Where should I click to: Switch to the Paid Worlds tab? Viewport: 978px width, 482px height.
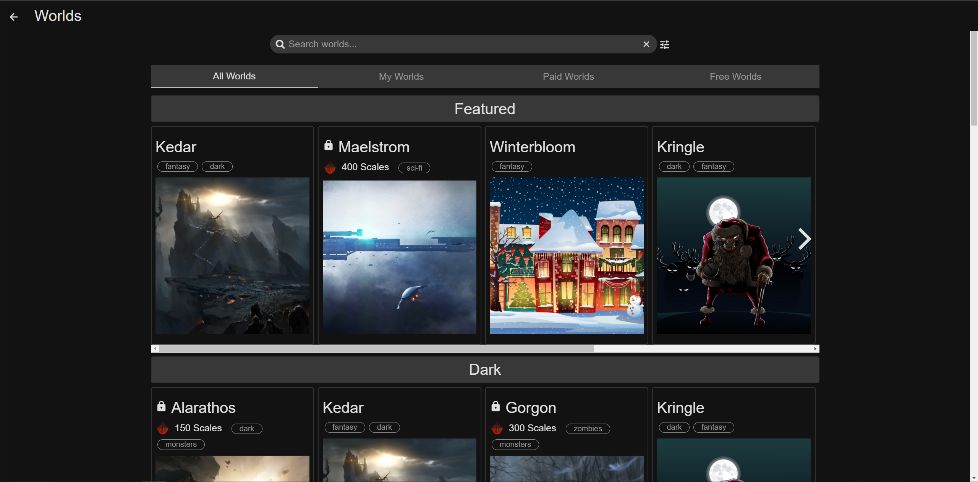(568, 76)
